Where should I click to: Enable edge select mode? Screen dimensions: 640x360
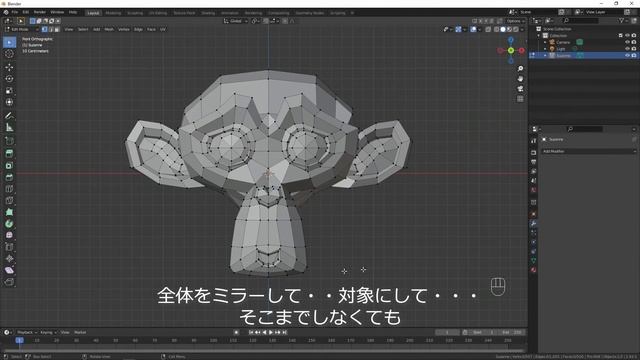point(51,29)
